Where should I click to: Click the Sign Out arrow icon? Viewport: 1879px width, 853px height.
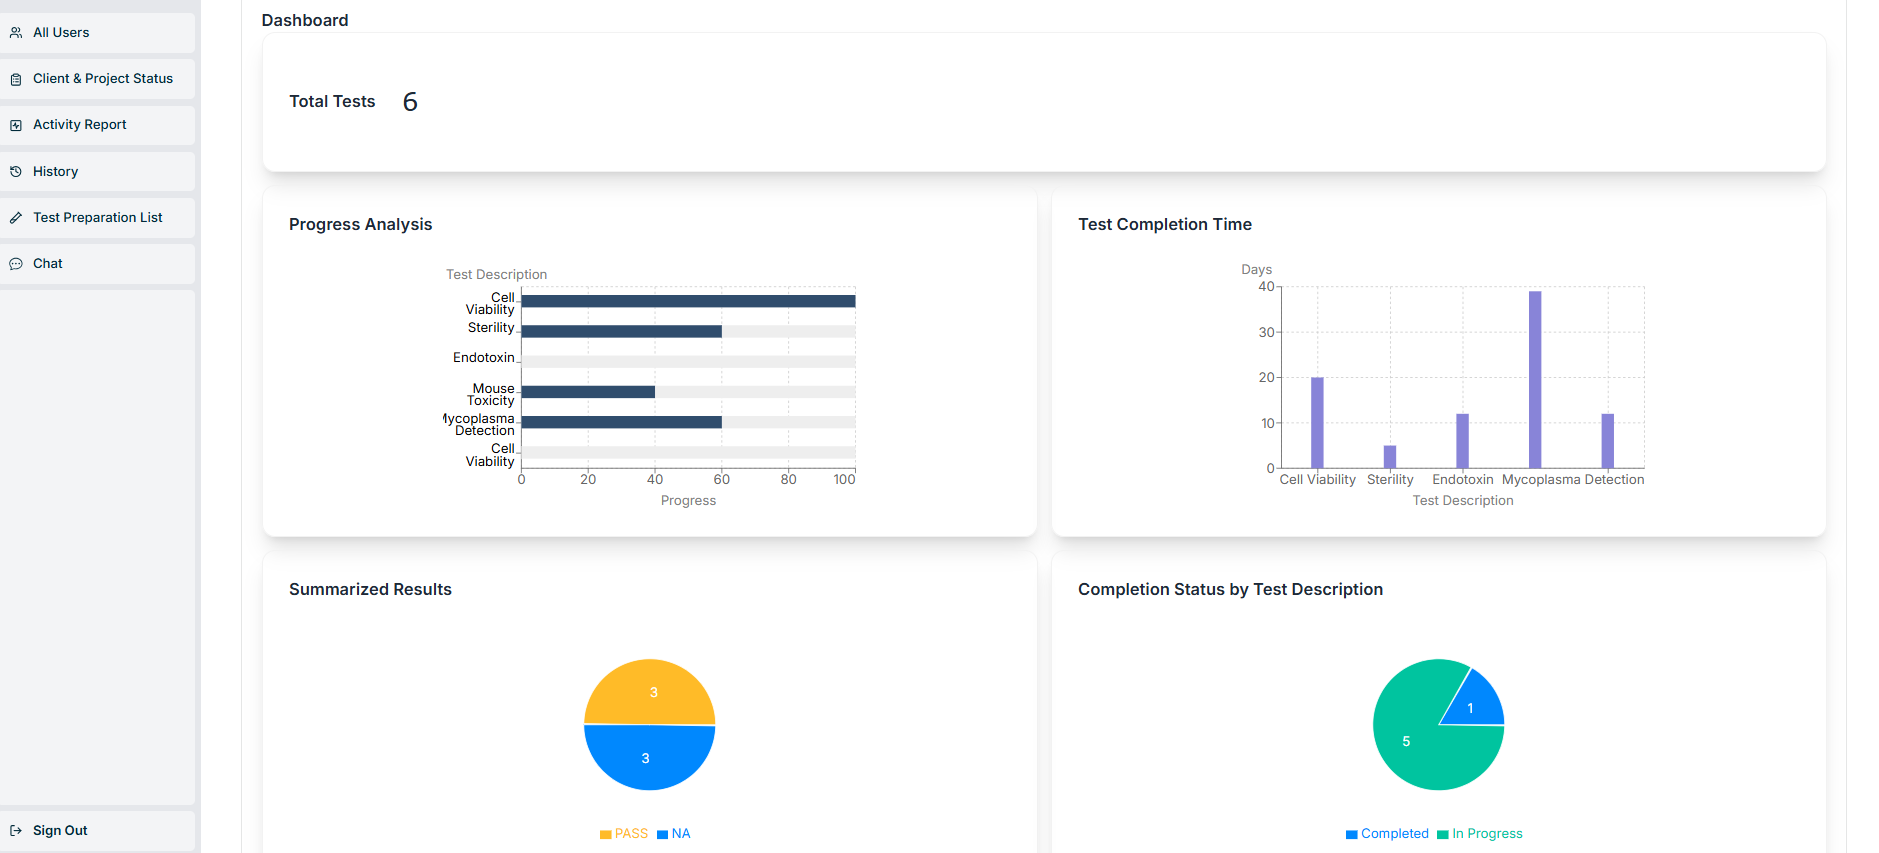coord(16,831)
